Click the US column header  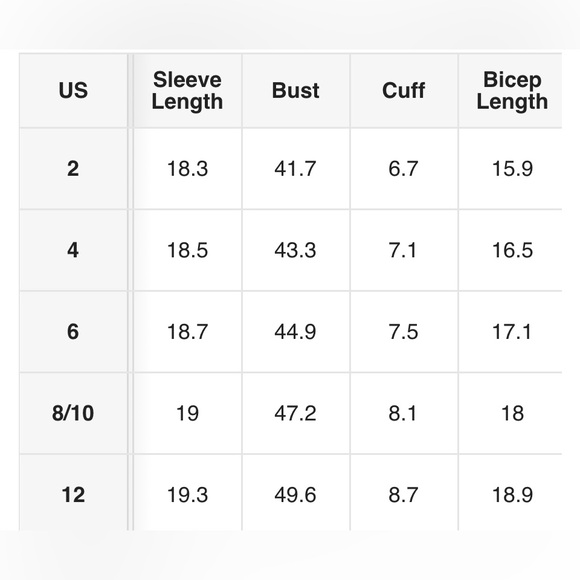click(x=73, y=90)
